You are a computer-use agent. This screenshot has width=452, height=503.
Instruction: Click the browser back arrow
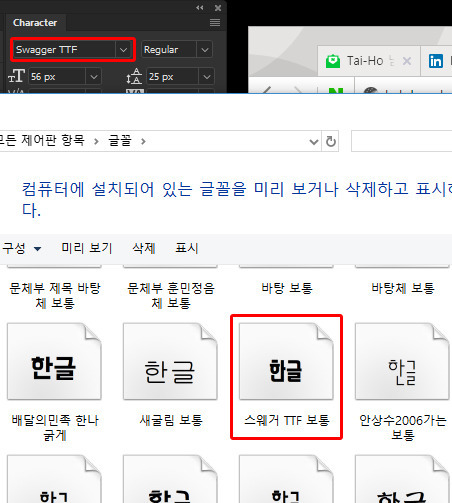tap(267, 90)
